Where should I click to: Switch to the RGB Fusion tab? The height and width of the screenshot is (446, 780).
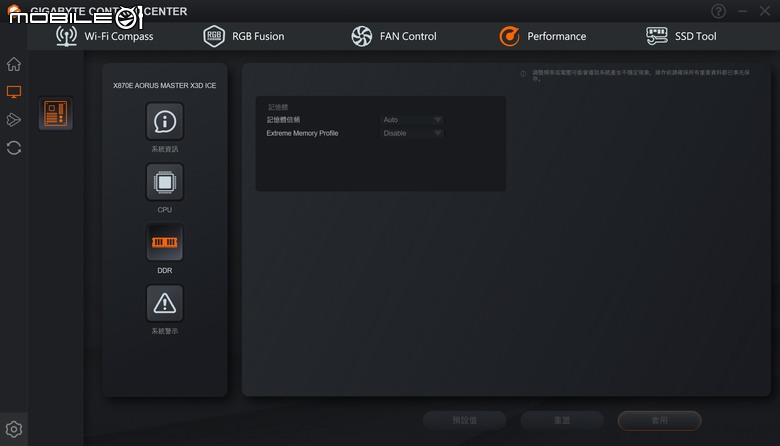(258, 36)
